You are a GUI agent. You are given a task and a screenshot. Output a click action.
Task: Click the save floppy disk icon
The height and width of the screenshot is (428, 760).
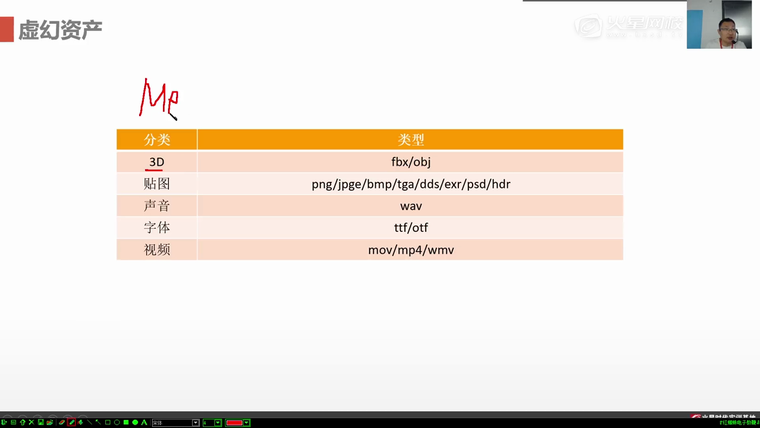(x=40, y=422)
